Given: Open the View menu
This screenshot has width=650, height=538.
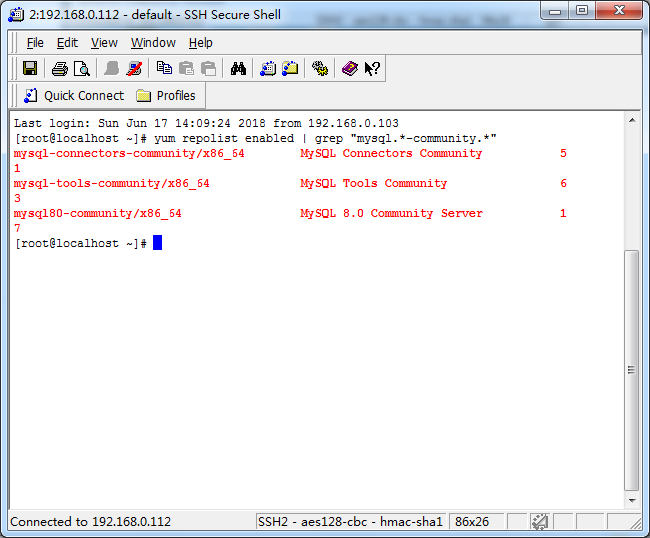Looking at the screenshot, I should (x=104, y=43).
